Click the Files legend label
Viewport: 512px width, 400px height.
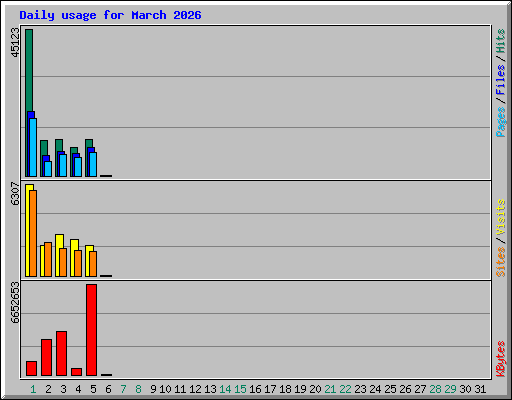(500, 80)
